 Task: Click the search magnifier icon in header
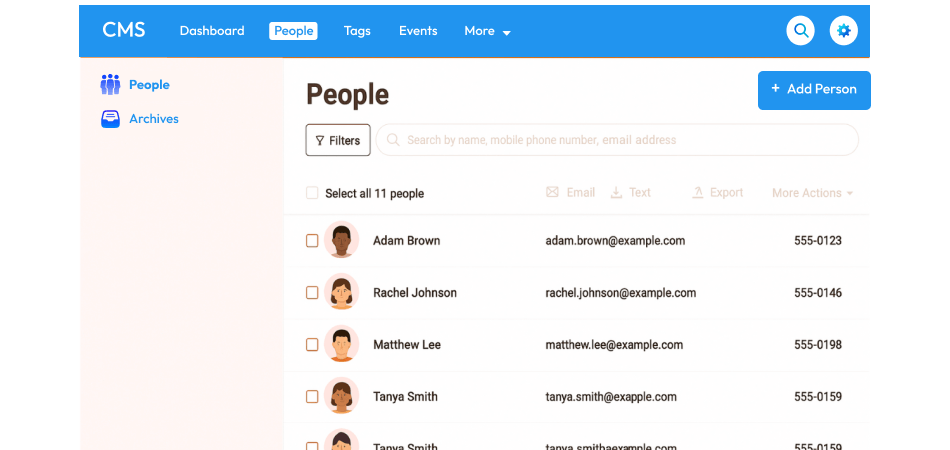click(x=800, y=31)
